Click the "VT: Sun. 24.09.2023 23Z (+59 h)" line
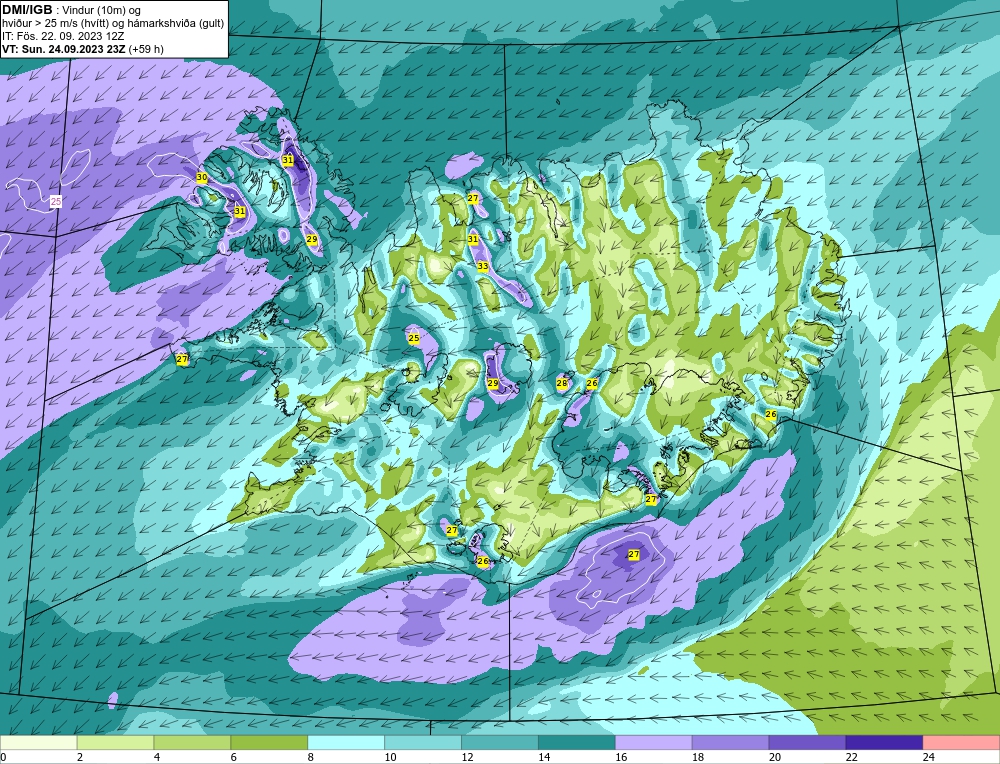 point(83,49)
